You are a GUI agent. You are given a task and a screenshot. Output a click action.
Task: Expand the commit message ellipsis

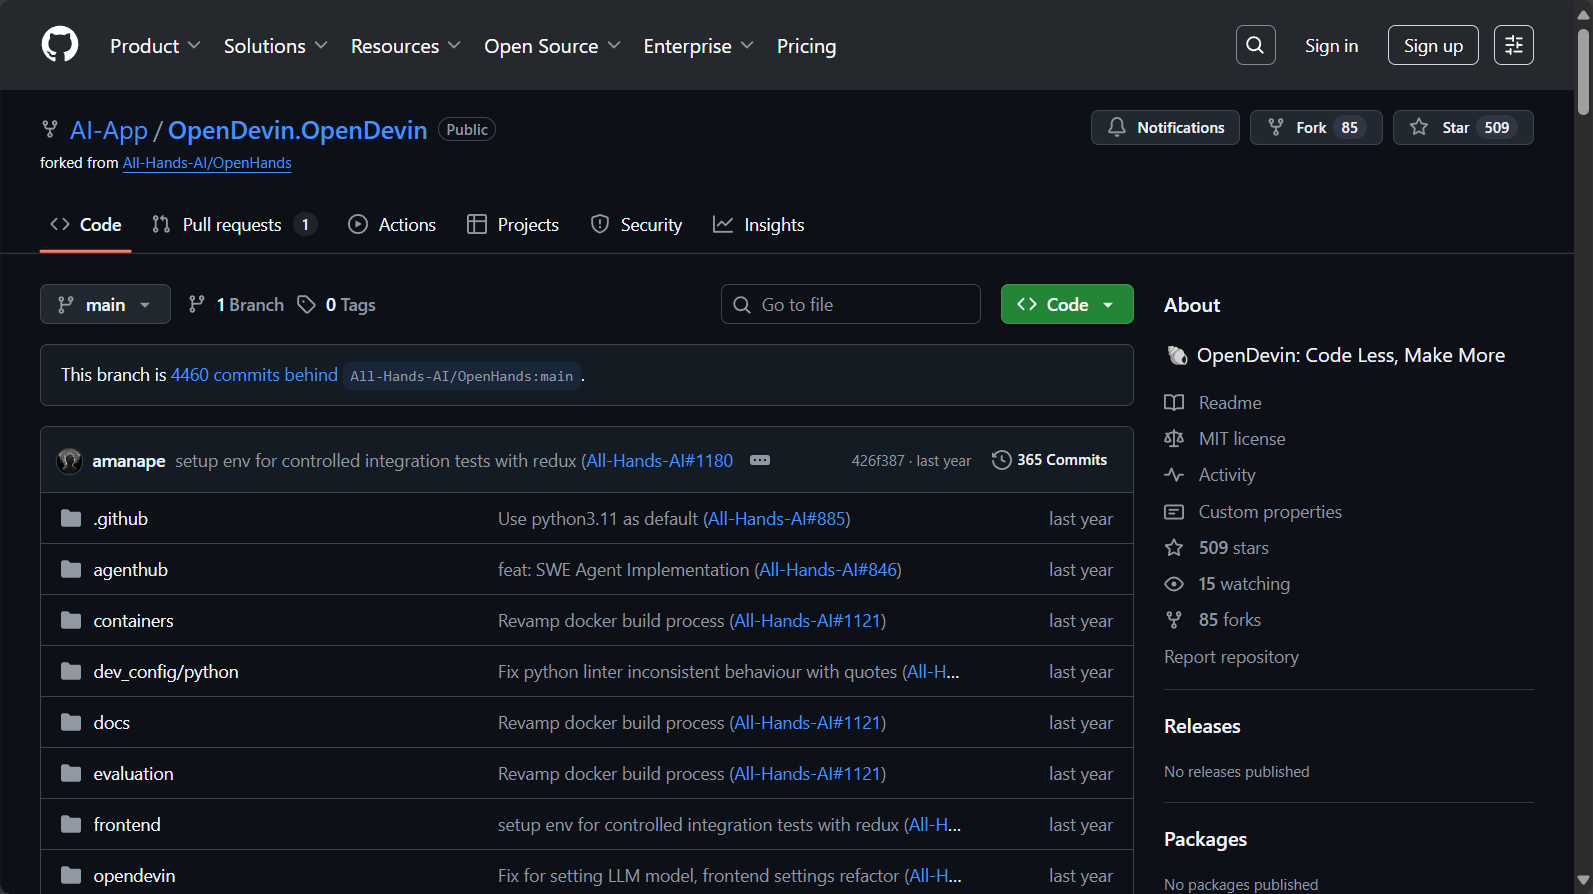coord(760,460)
